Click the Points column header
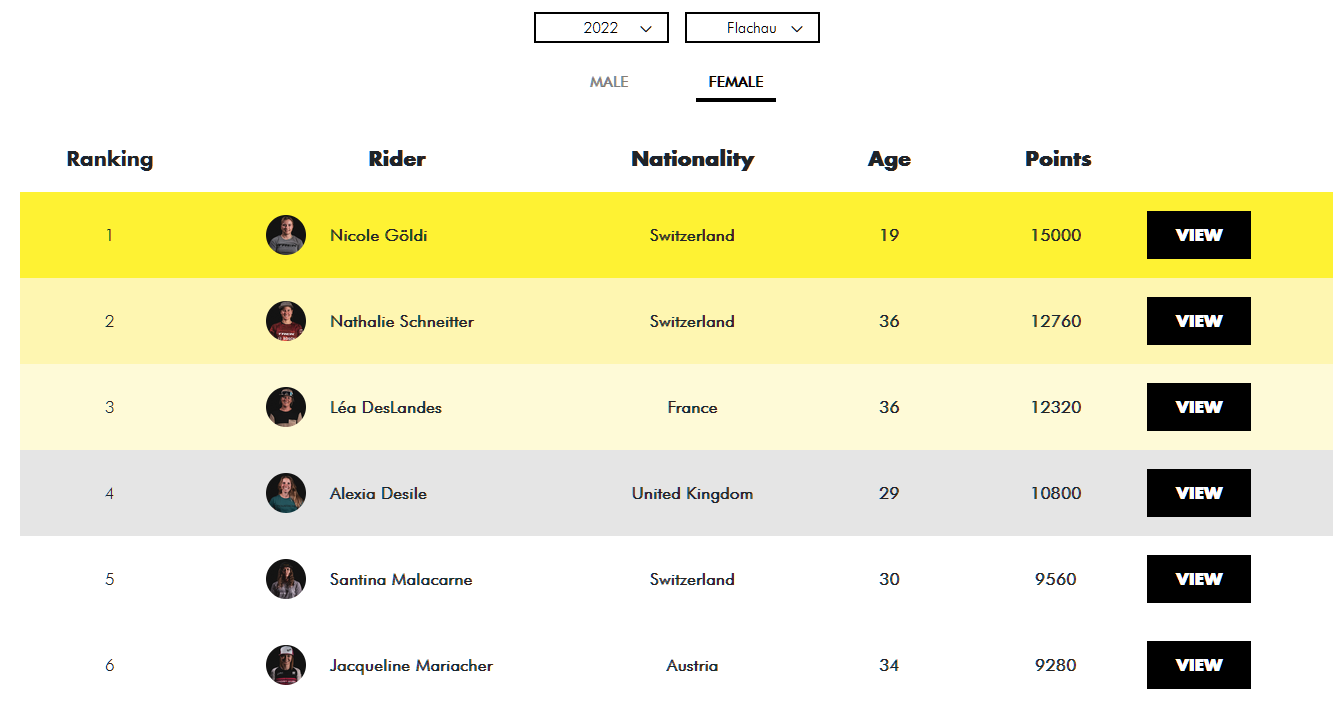 [x=1058, y=159]
